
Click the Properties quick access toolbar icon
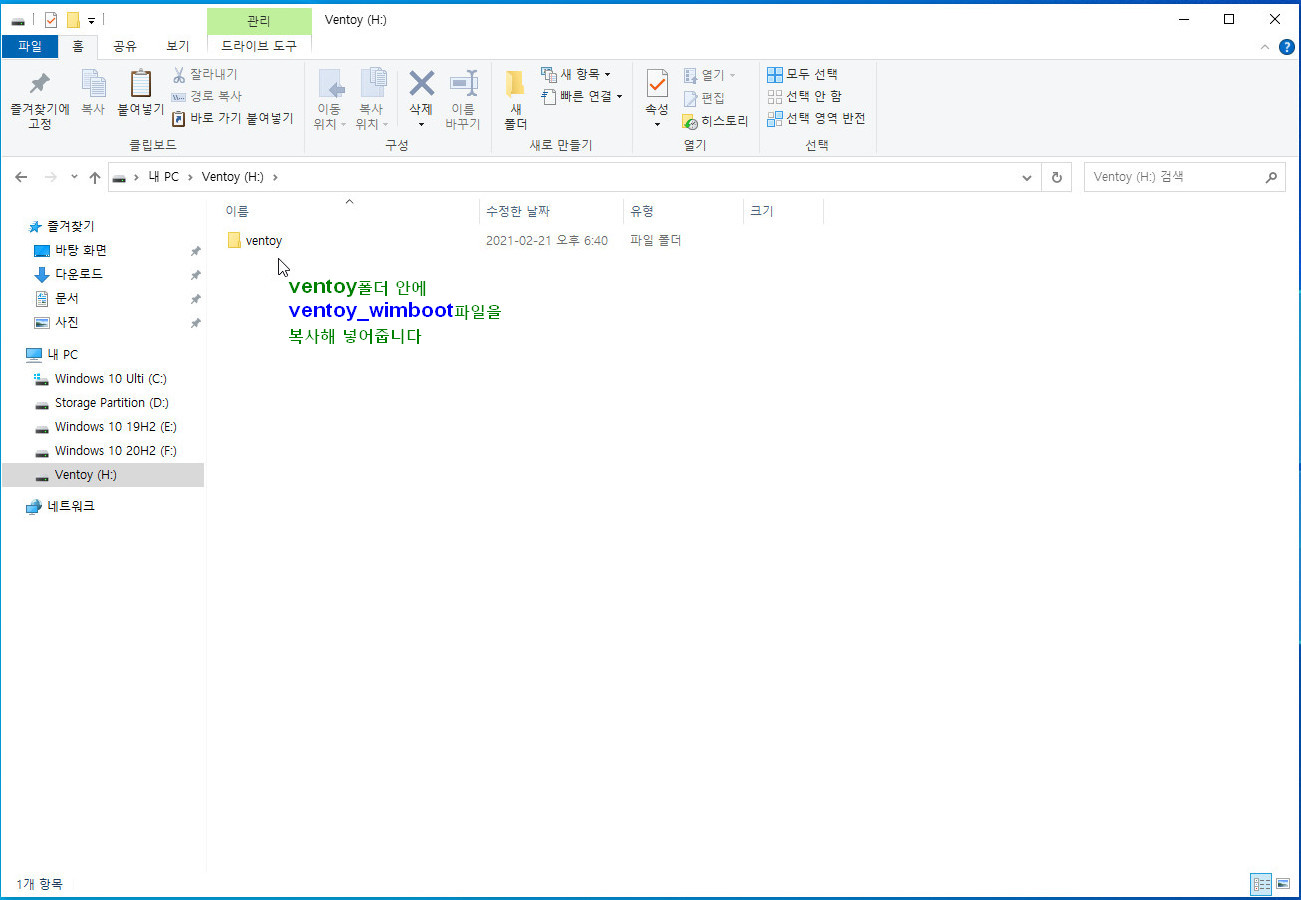coord(51,20)
